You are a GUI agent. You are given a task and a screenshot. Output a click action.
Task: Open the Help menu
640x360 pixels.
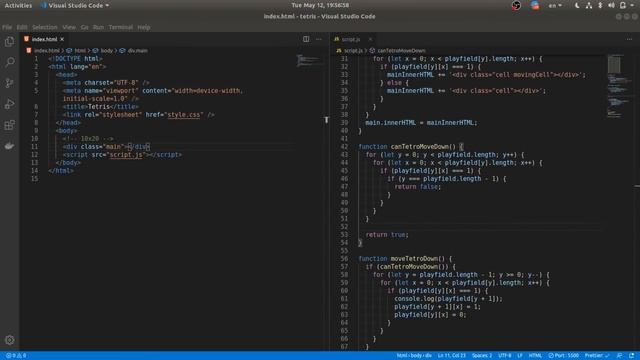coord(144,27)
